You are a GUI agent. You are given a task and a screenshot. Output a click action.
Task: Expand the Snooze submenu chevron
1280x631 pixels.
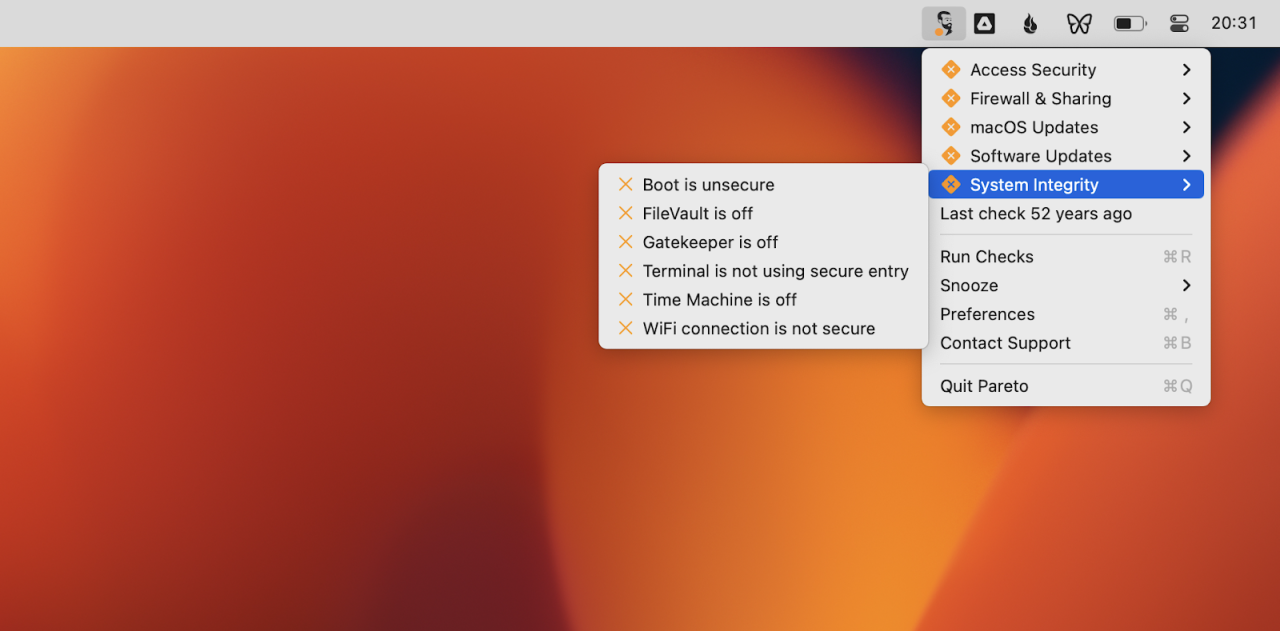[1186, 285]
